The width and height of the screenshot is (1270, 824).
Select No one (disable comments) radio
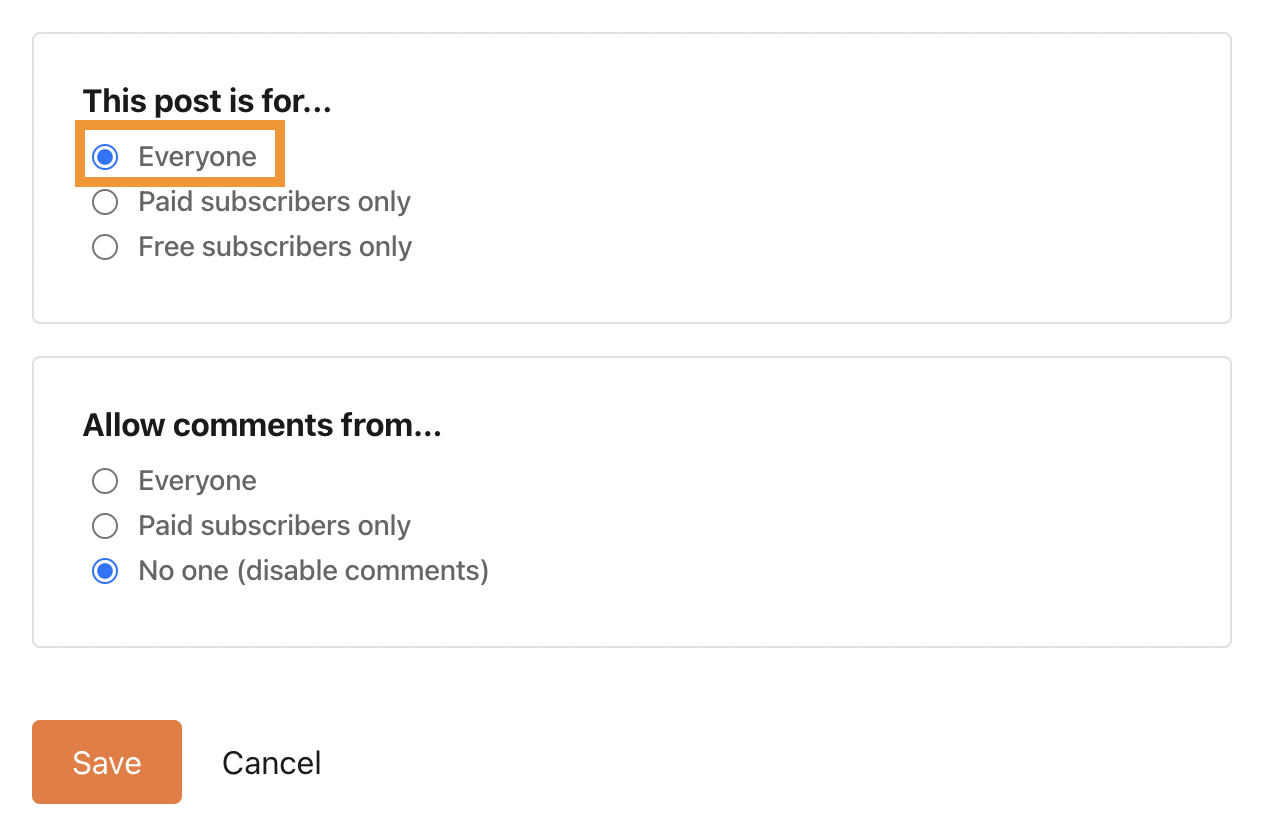(x=105, y=571)
